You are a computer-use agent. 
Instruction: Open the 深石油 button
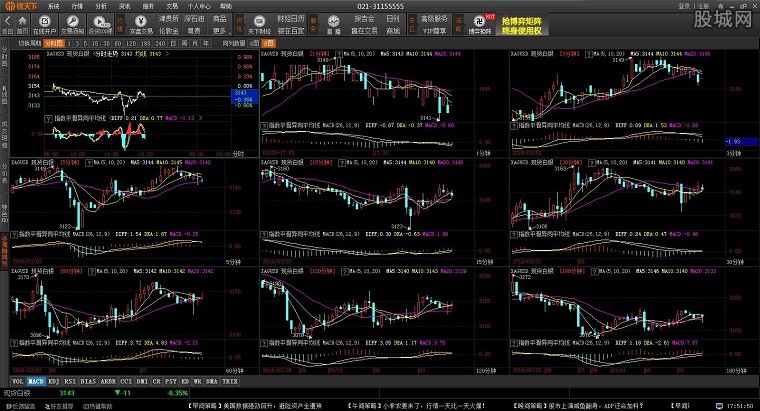coord(194,18)
